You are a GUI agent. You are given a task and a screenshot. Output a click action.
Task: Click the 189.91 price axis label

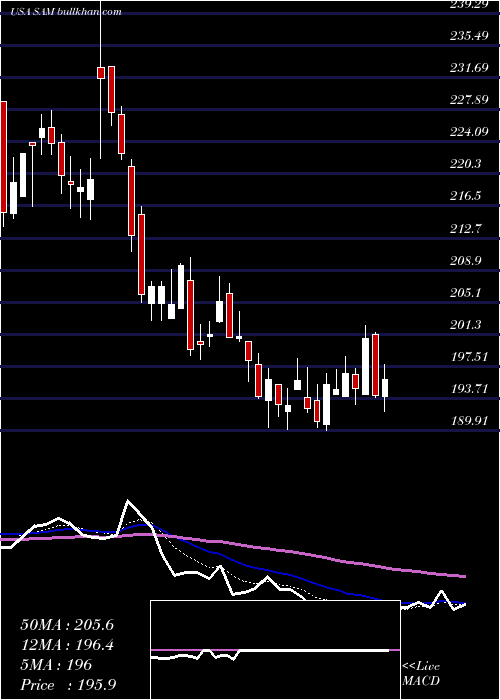coord(468,421)
